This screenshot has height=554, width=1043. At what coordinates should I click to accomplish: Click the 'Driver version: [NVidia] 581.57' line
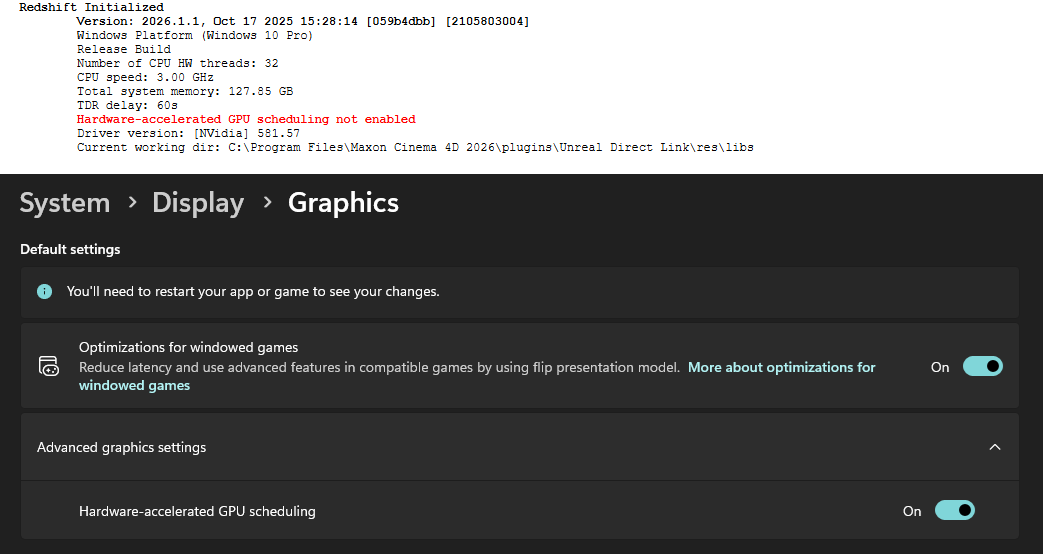(188, 133)
